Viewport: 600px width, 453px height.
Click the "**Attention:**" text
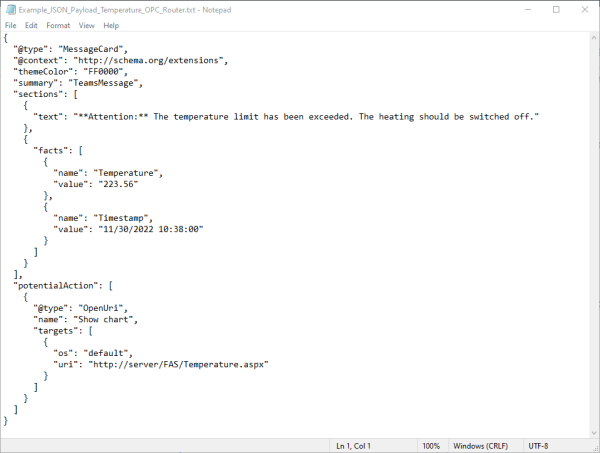113,117
